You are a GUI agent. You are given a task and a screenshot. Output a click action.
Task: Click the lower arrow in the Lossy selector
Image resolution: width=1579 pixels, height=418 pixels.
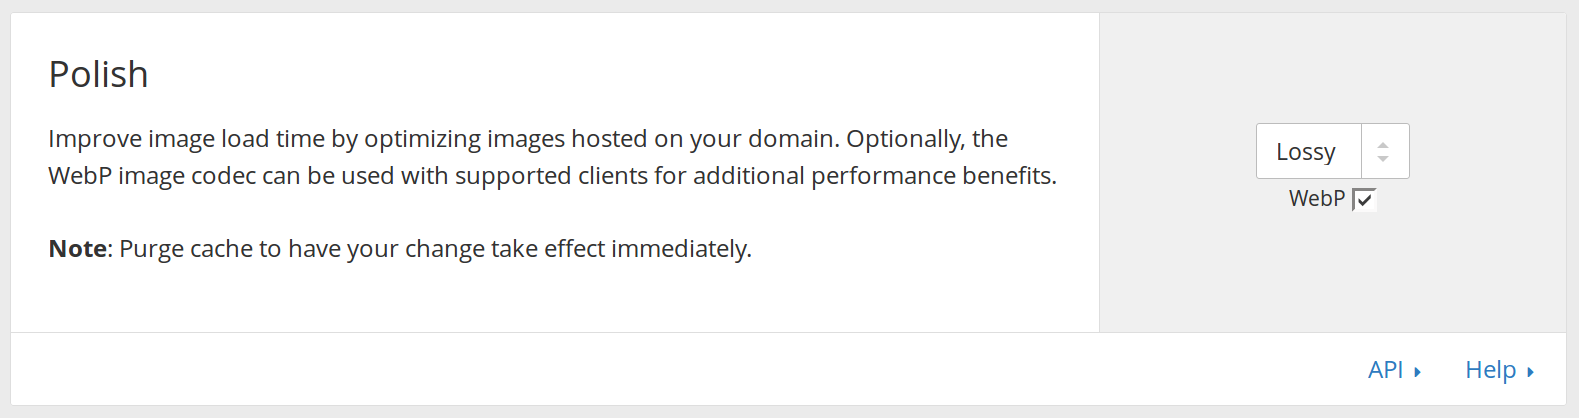click(1383, 158)
